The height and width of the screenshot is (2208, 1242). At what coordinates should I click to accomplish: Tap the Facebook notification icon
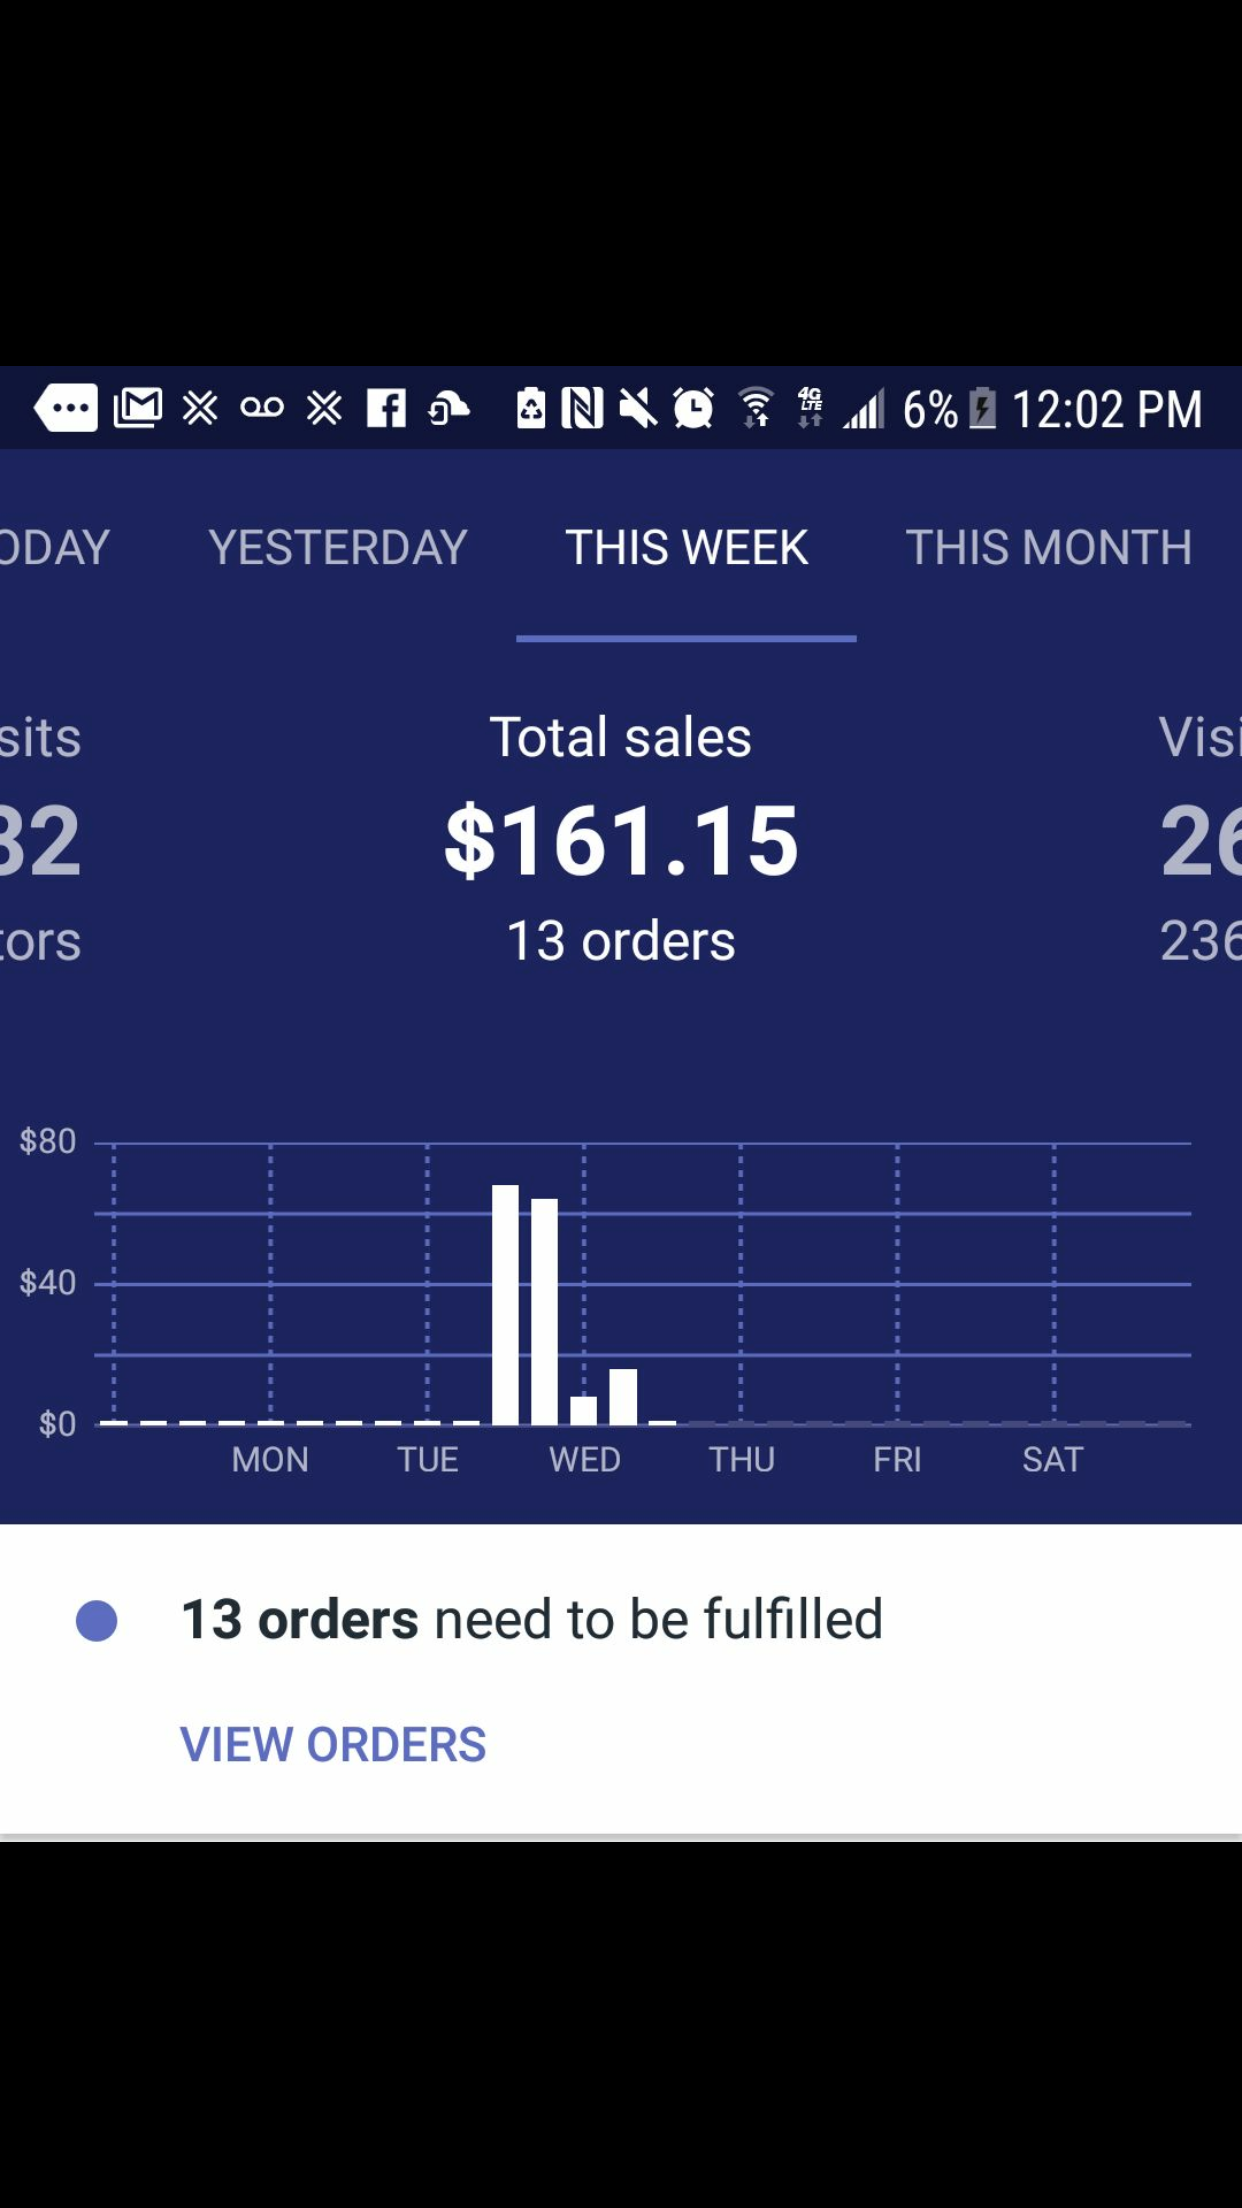[386, 408]
